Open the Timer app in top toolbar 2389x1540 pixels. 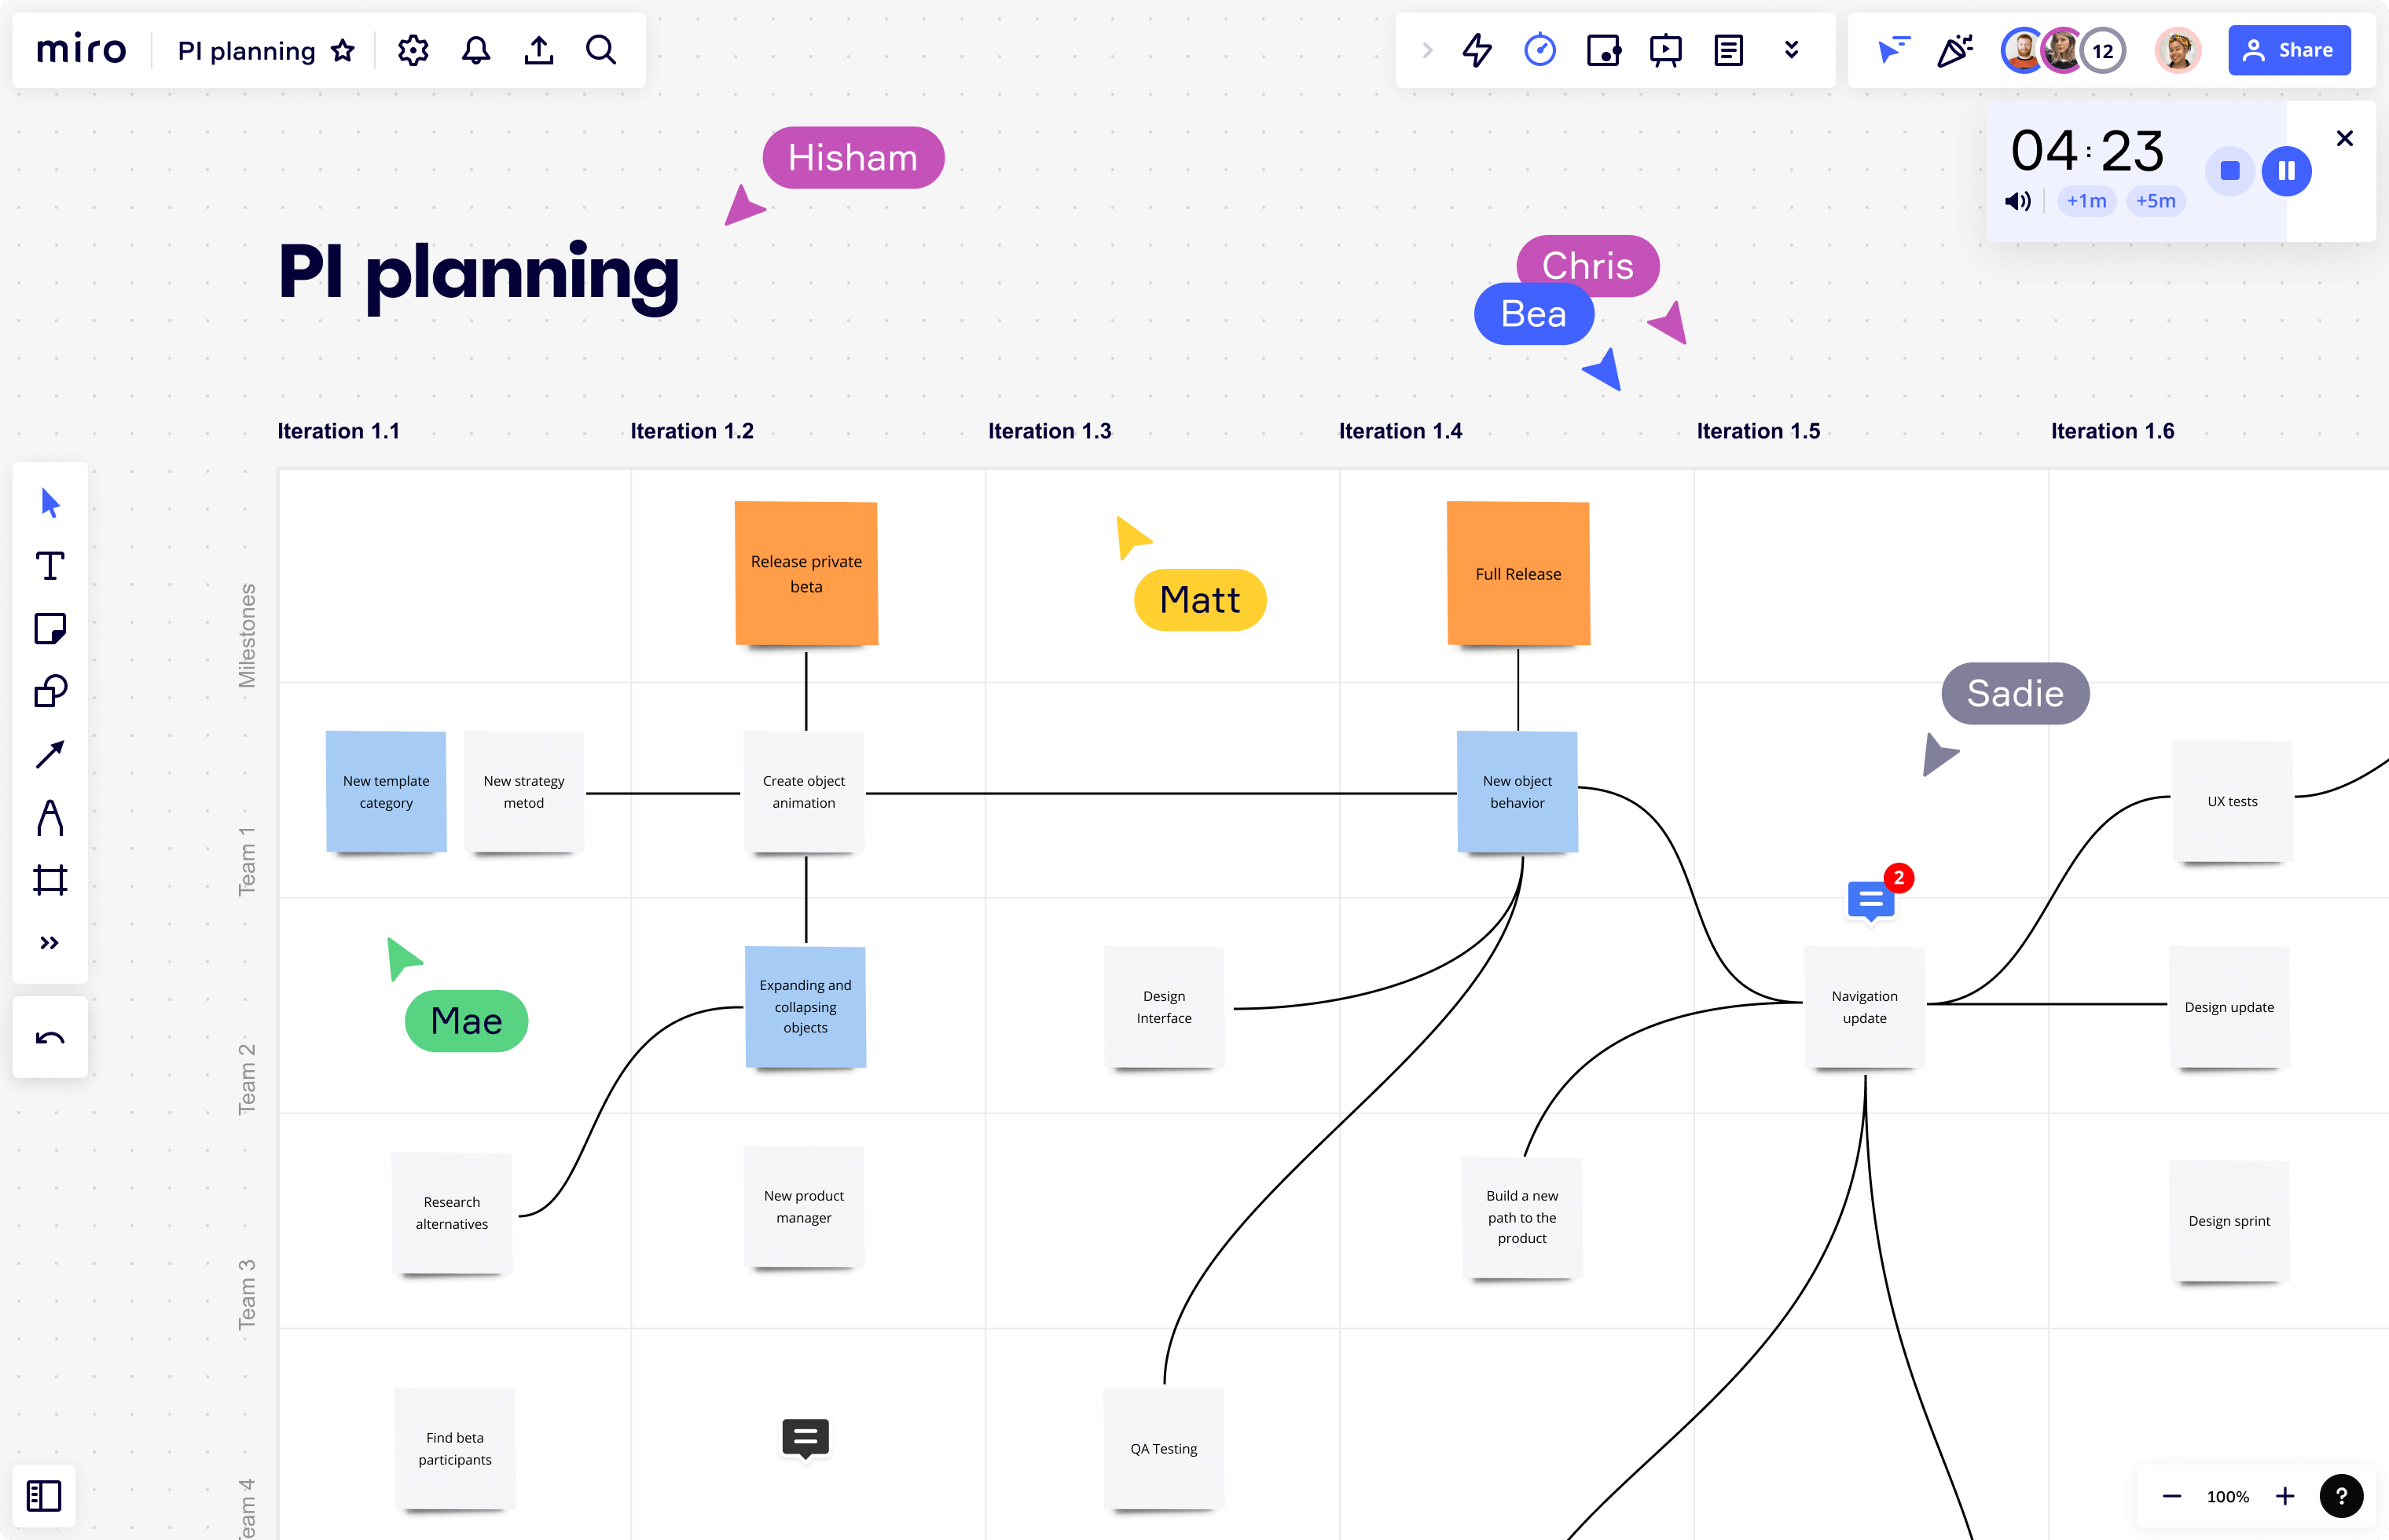pyautogui.click(x=1540, y=50)
